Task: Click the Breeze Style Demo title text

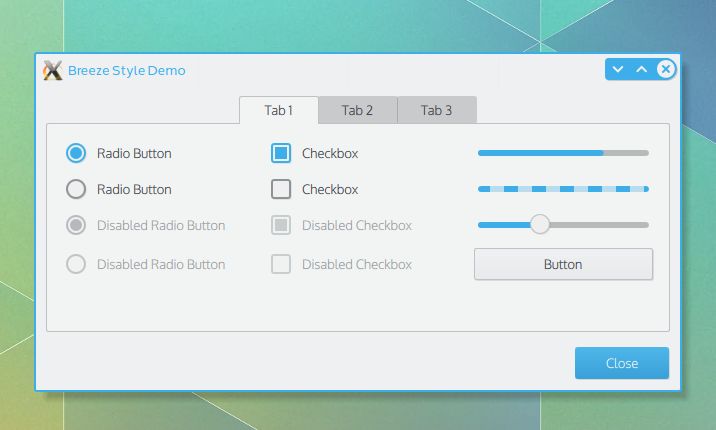Action: click(126, 71)
